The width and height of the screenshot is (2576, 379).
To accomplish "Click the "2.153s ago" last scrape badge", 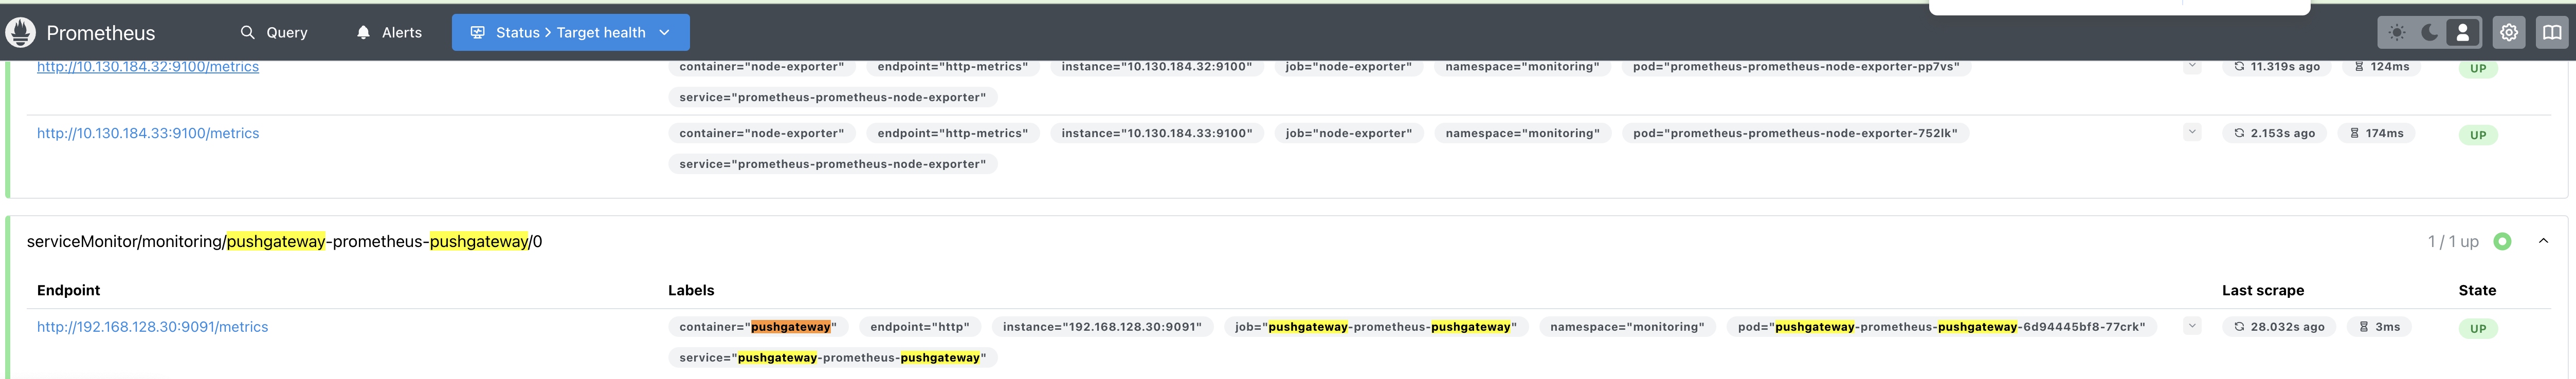I will coord(2274,133).
